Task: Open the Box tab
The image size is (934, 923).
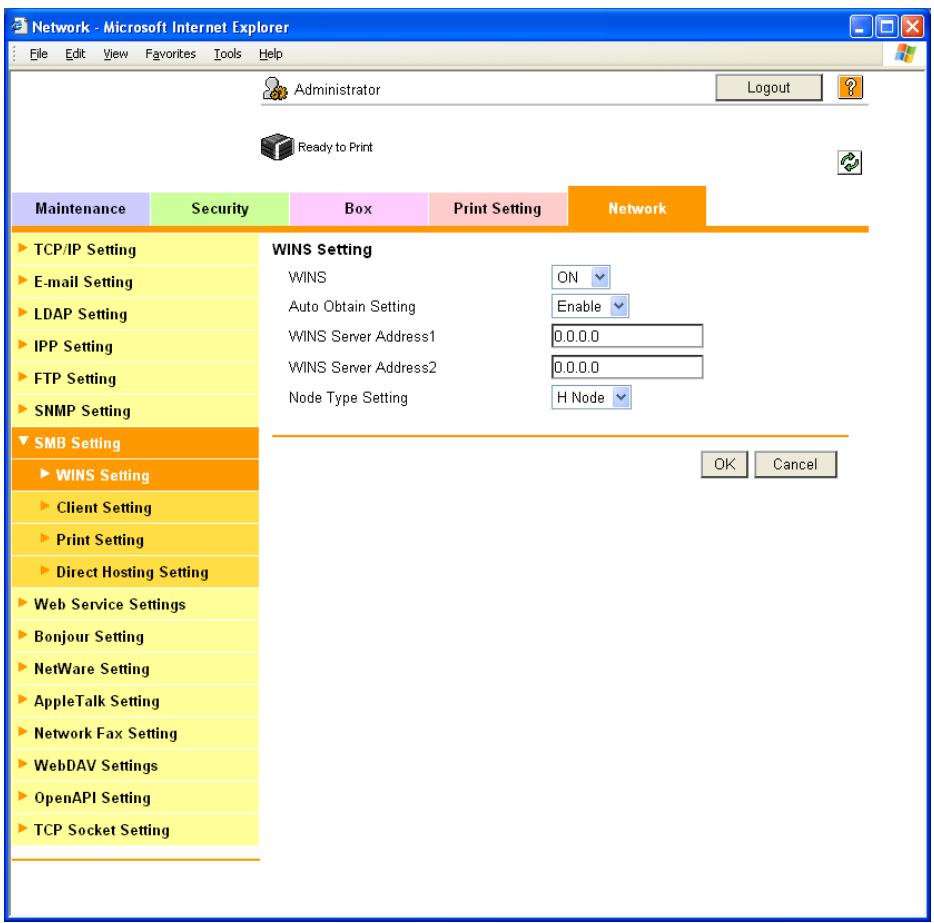Action: tap(359, 208)
